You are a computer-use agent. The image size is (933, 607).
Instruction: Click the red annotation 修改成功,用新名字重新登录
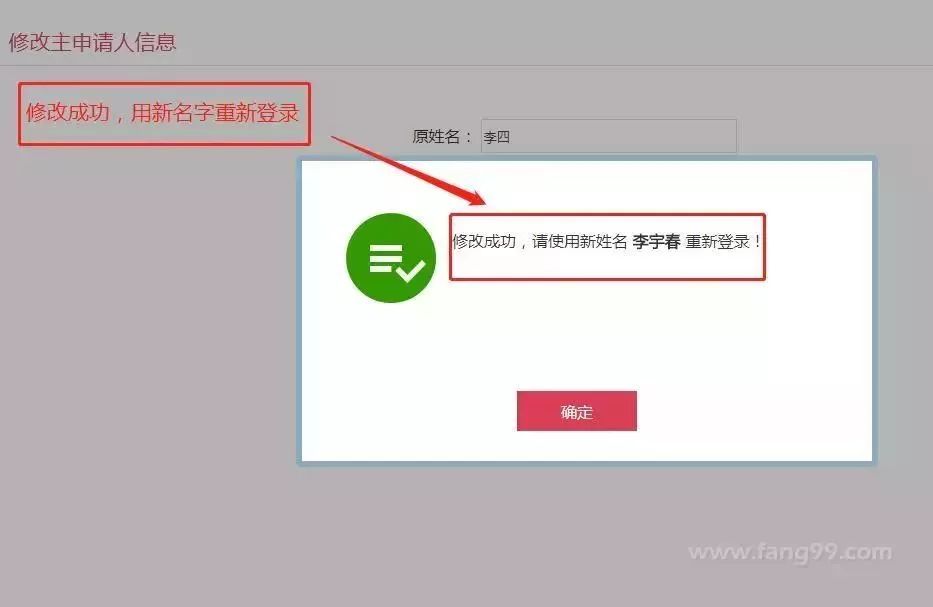[162, 112]
